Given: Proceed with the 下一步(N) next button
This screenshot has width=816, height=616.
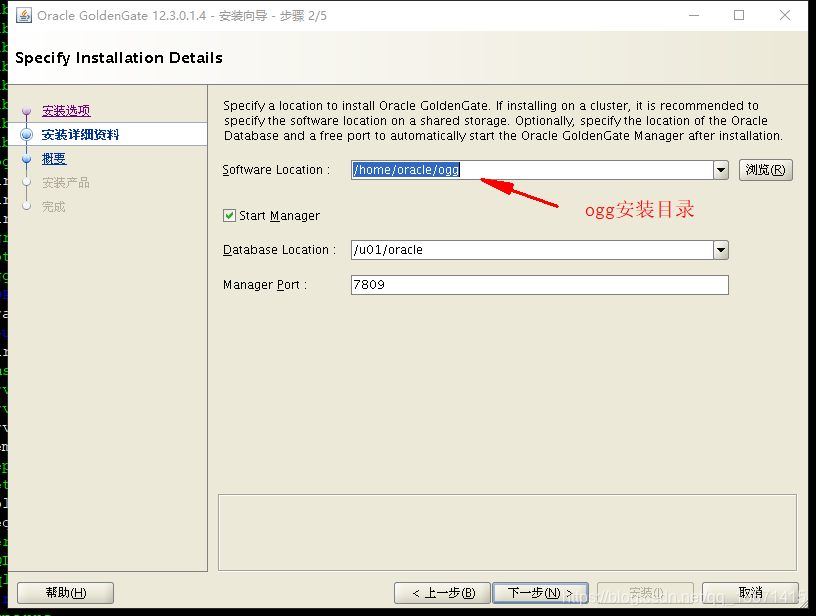Looking at the screenshot, I should [540, 592].
